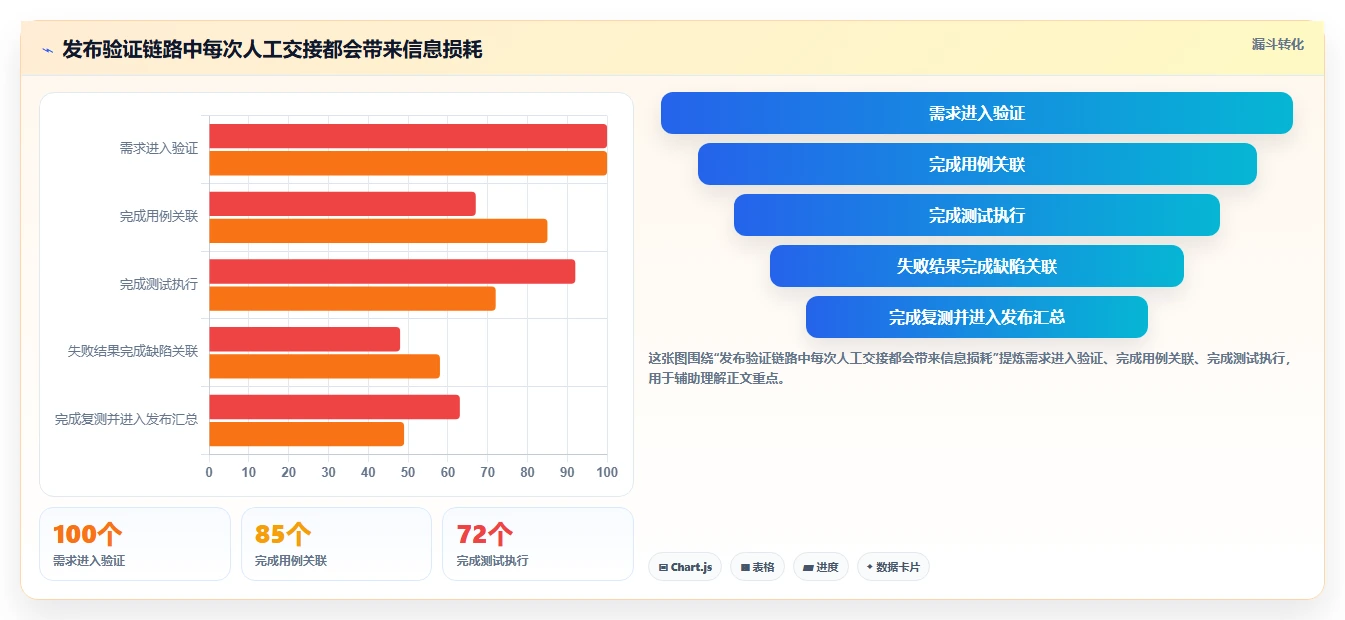The width and height of the screenshot is (1345, 620).
Task: Click the 漏斗转化 label in the header
Action: click(1277, 44)
